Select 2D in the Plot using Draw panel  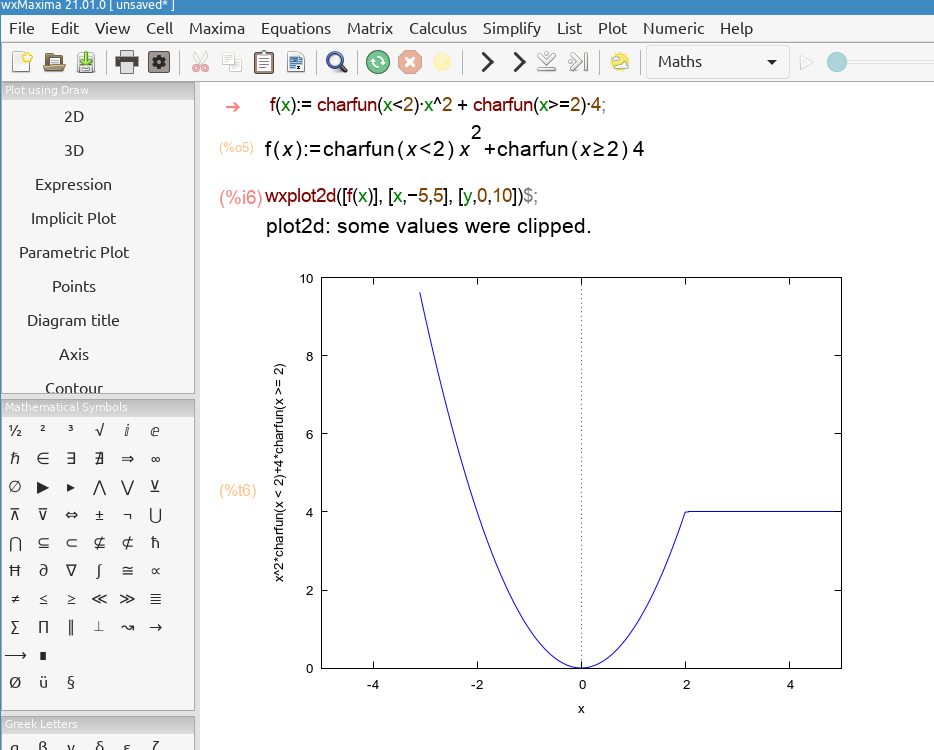pos(73,116)
